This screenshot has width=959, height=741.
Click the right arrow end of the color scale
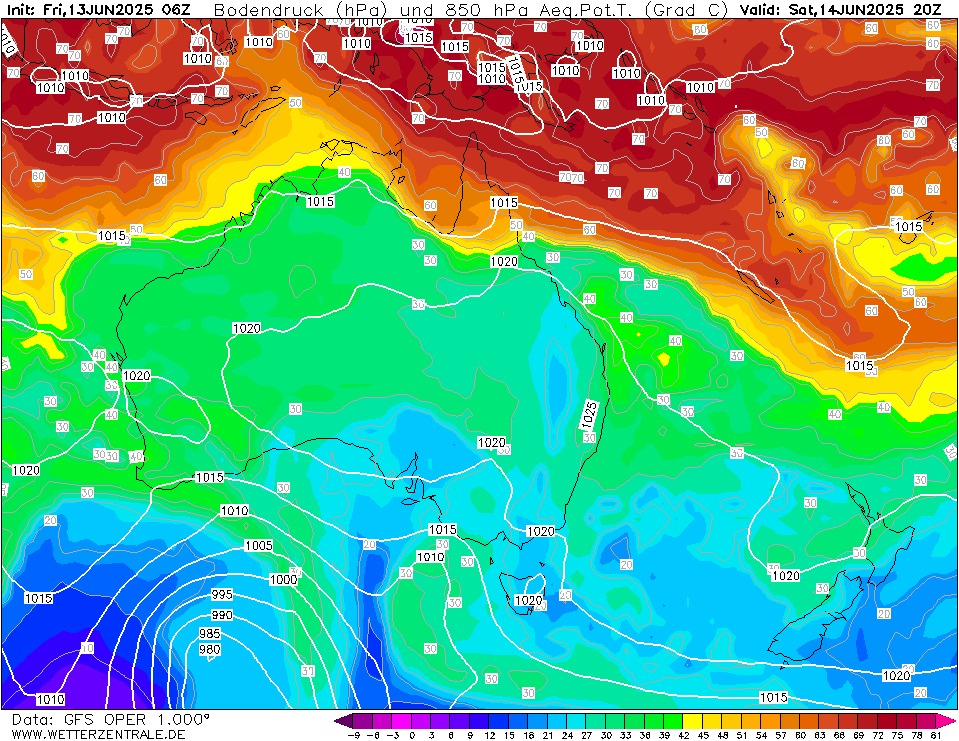[947, 720]
